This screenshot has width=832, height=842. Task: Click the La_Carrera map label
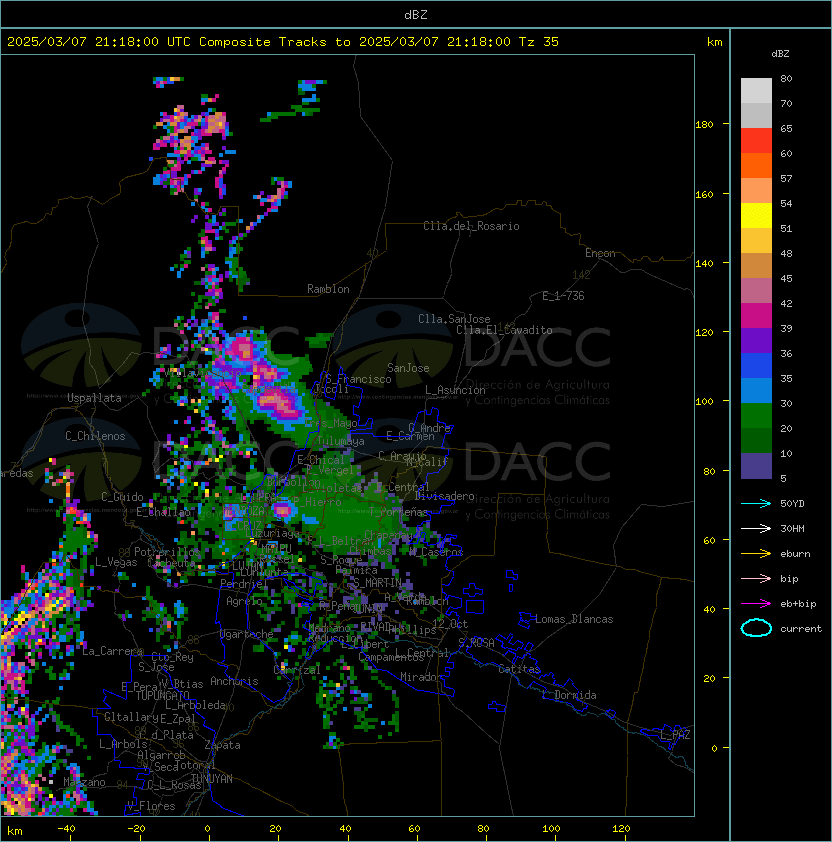[113, 651]
